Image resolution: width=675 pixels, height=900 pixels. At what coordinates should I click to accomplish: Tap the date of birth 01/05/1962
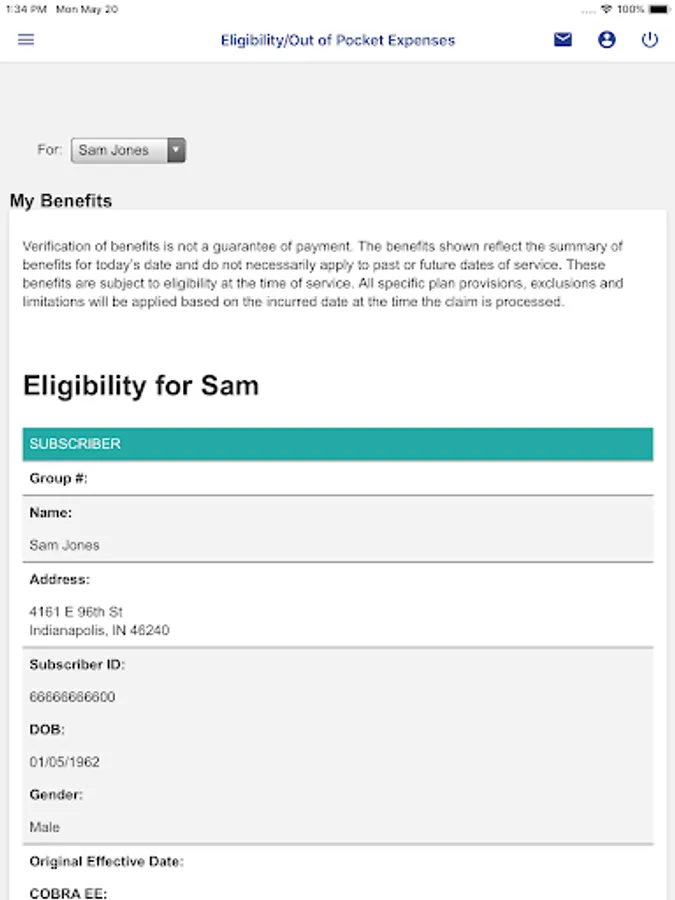64,762
